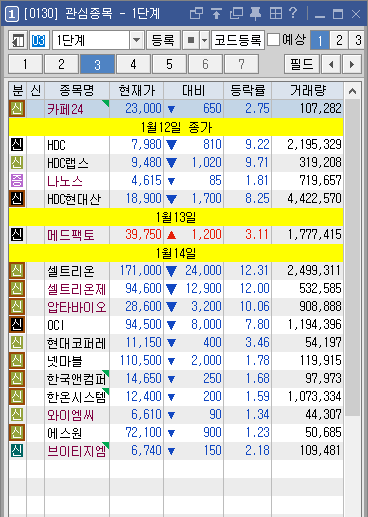Image resolution: width=368 pixels, height=517 pixels.
Task: Click the teal 신 icon on 브이티지엠 row
Action: 17,451
